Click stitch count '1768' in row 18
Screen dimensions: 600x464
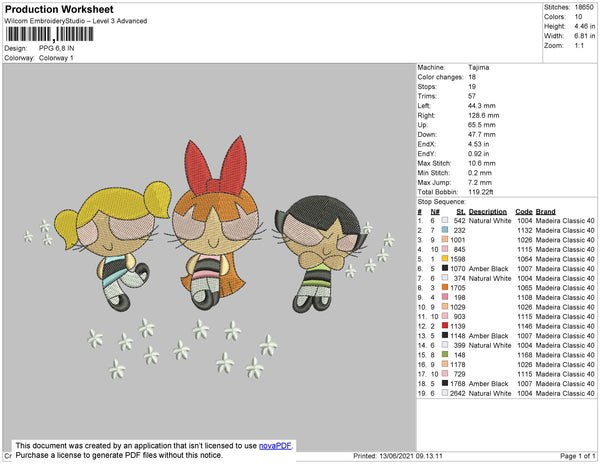(458, 383)
